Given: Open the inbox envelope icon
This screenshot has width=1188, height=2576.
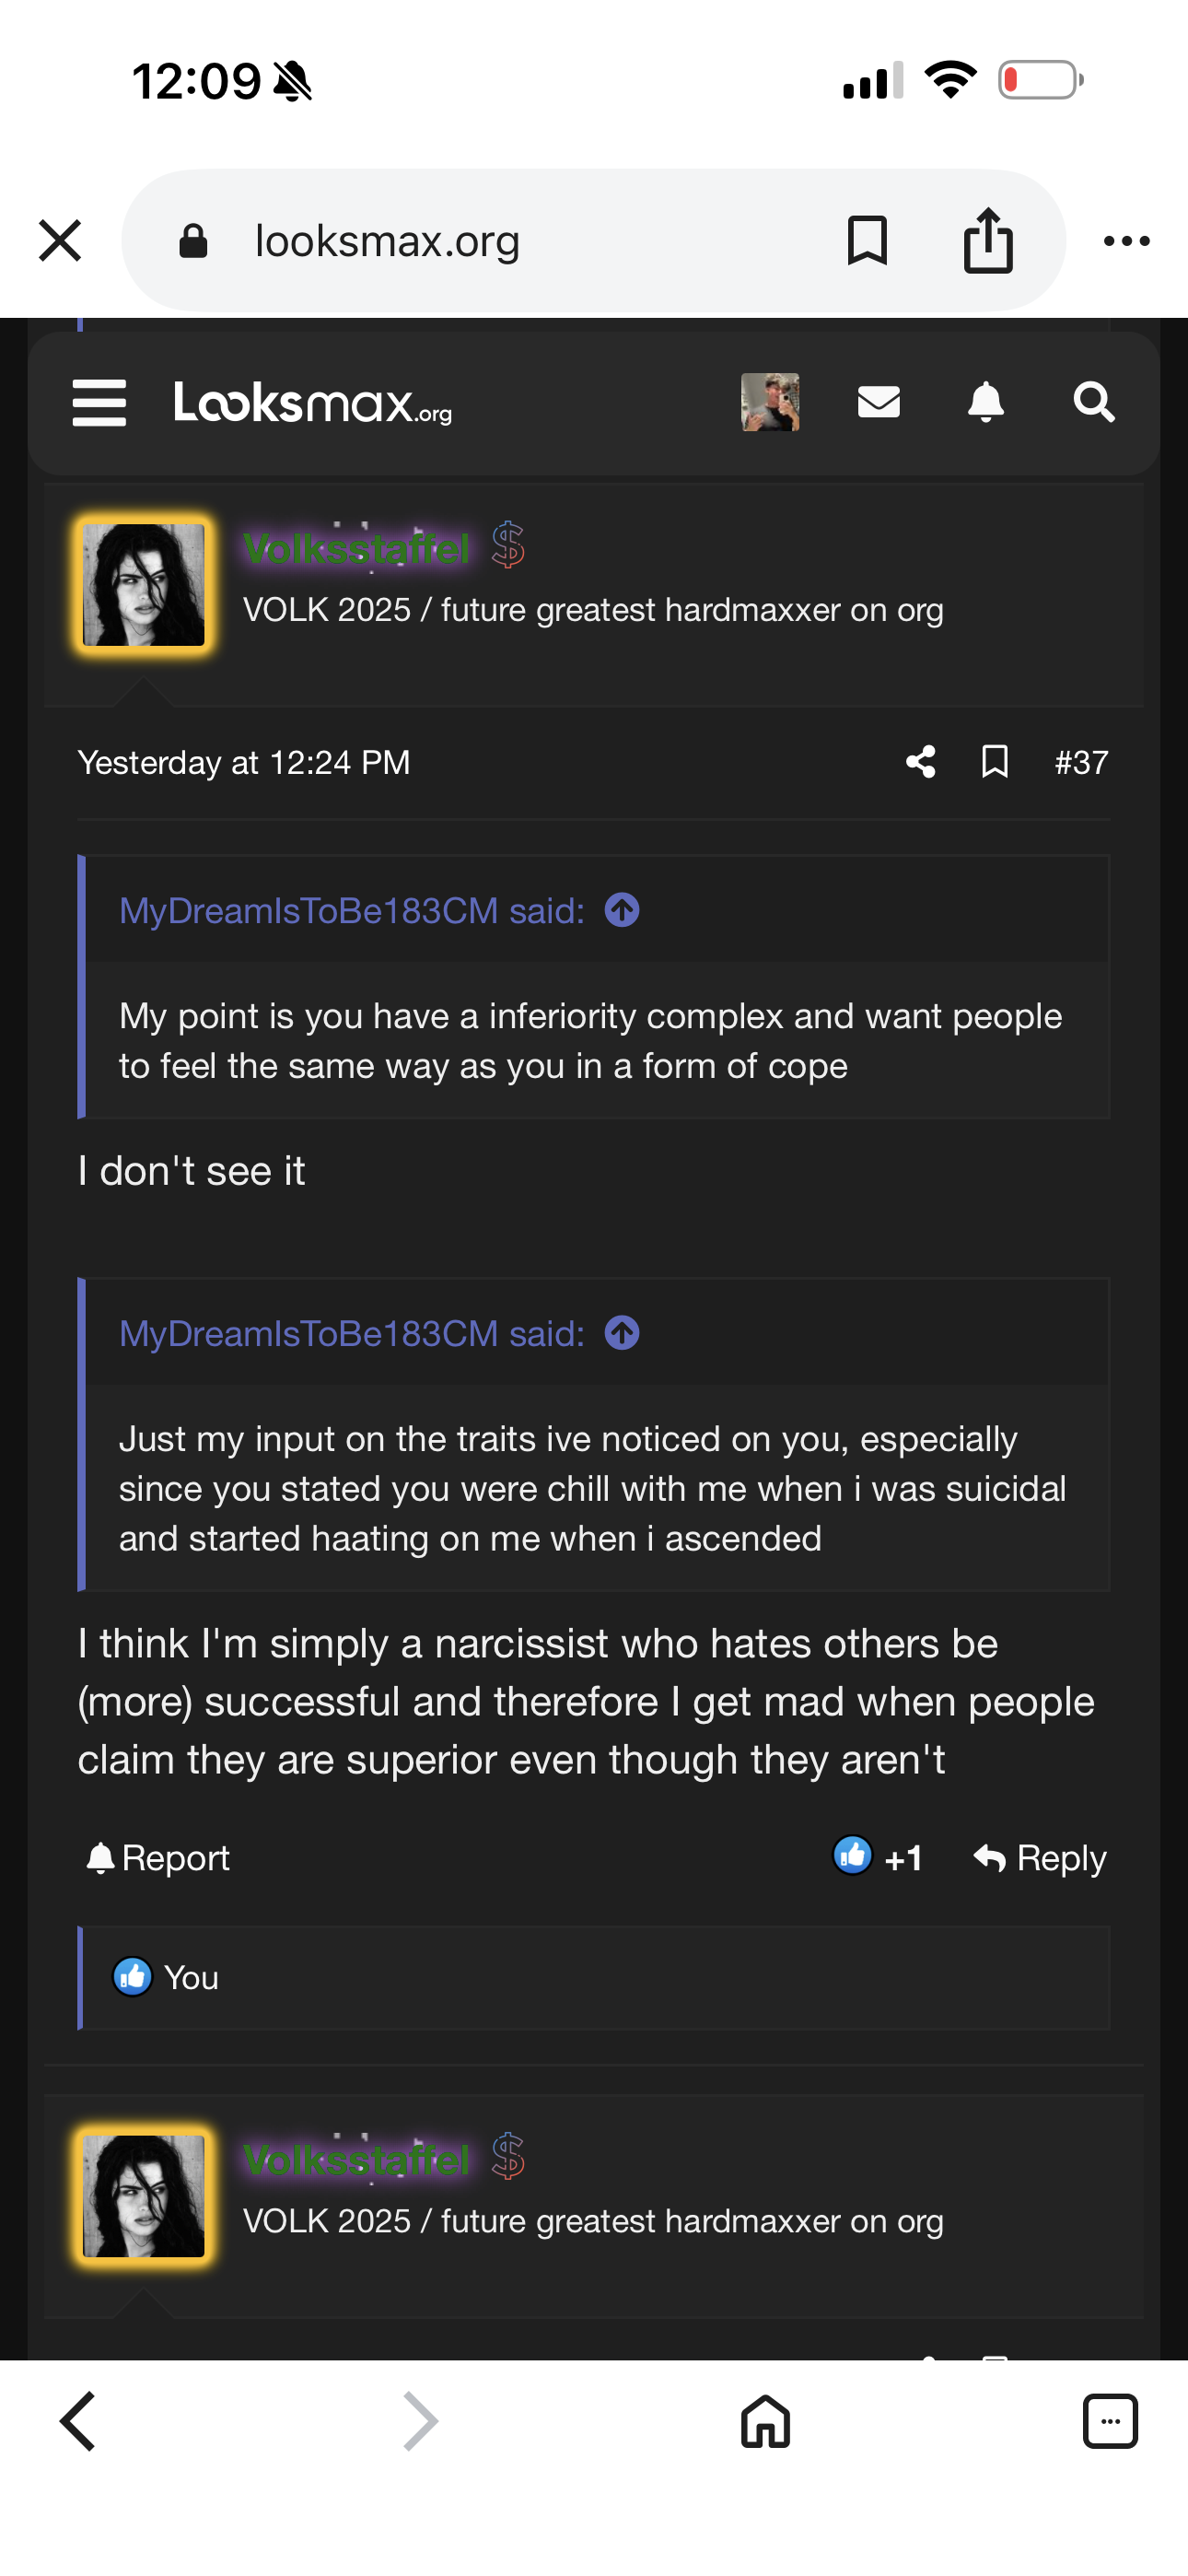Looking at the screenshot, I should [x=878, y=403].
